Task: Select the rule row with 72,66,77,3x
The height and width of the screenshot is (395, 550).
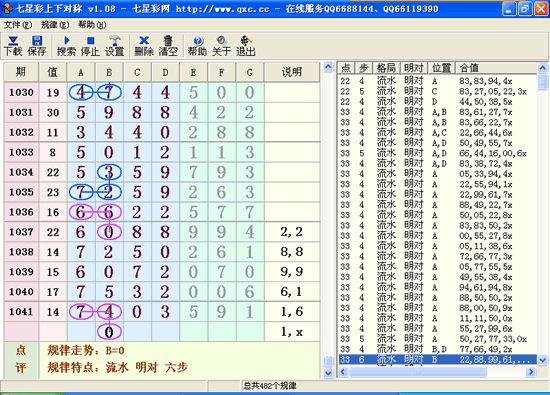Action: (x=437, y=256)
